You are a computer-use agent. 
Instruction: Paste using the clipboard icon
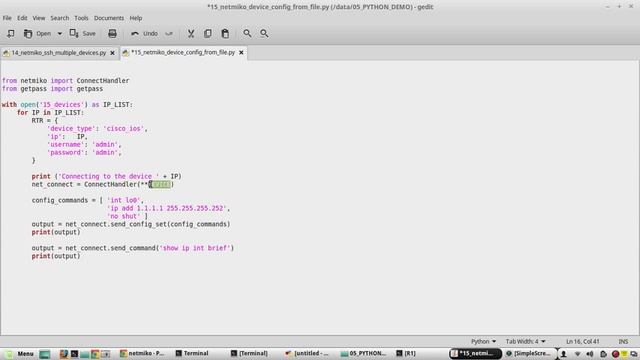click(225, 33)
